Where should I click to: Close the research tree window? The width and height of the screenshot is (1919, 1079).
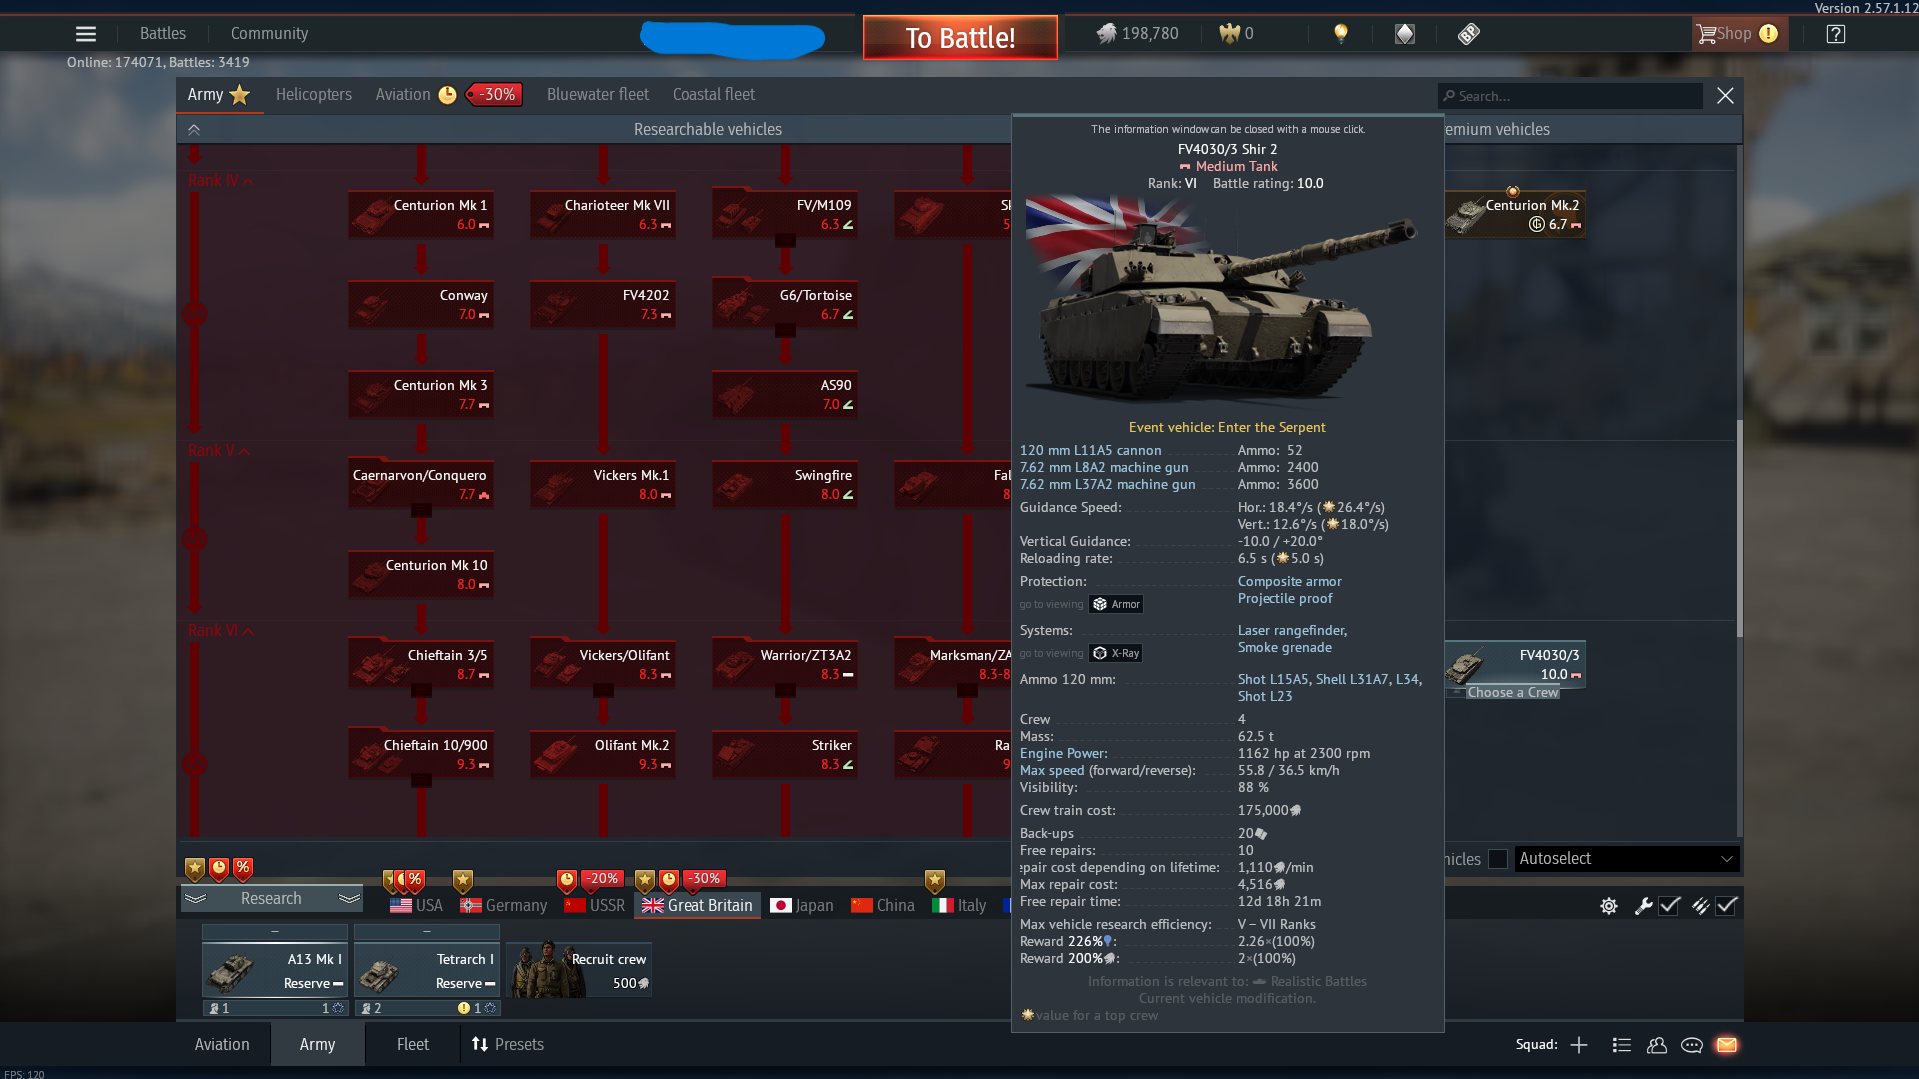point(1725,96)
